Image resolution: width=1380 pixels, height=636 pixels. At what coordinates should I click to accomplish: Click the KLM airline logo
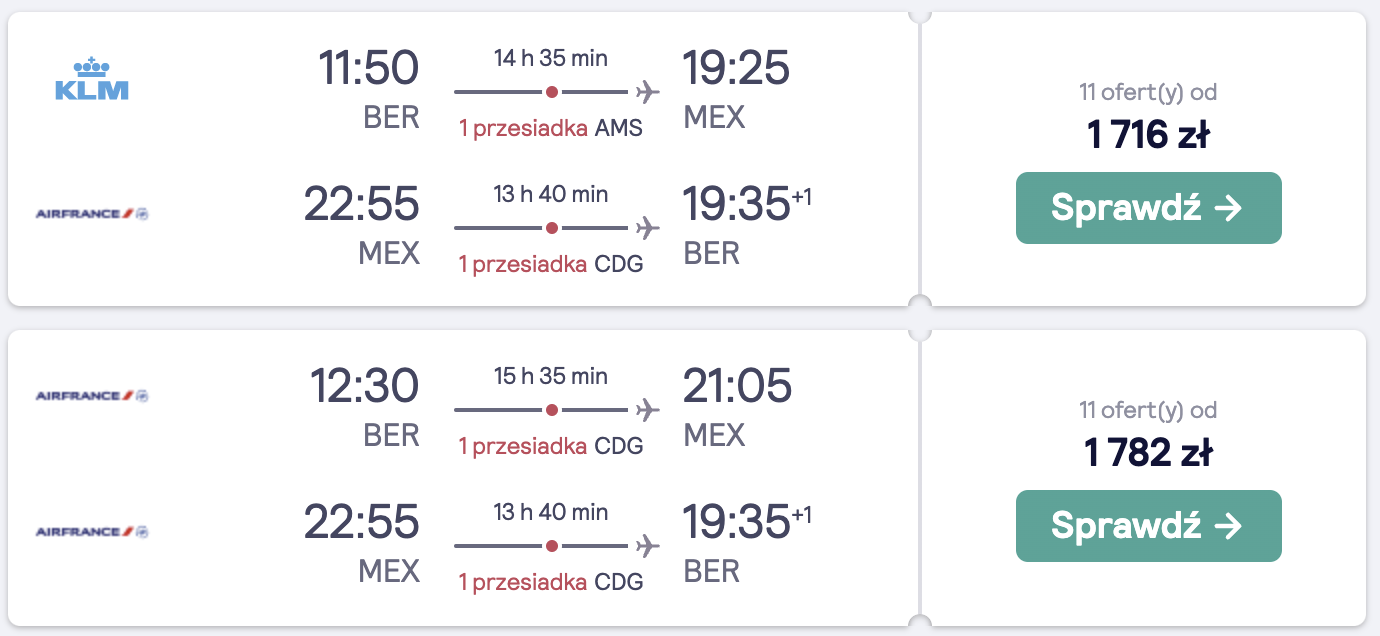coord(91,80)
